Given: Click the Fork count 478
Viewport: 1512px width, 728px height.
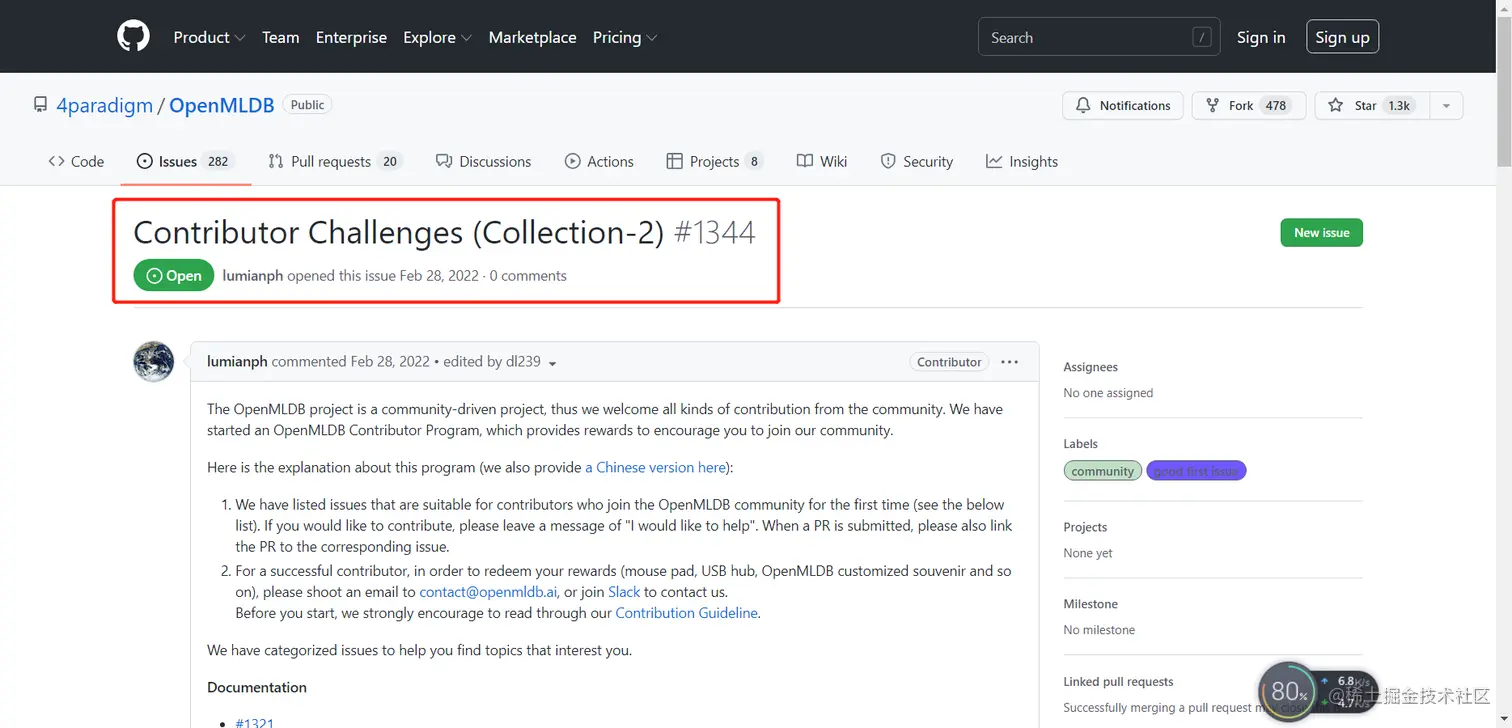Looking at the screenshot, I should [1275, 105].
